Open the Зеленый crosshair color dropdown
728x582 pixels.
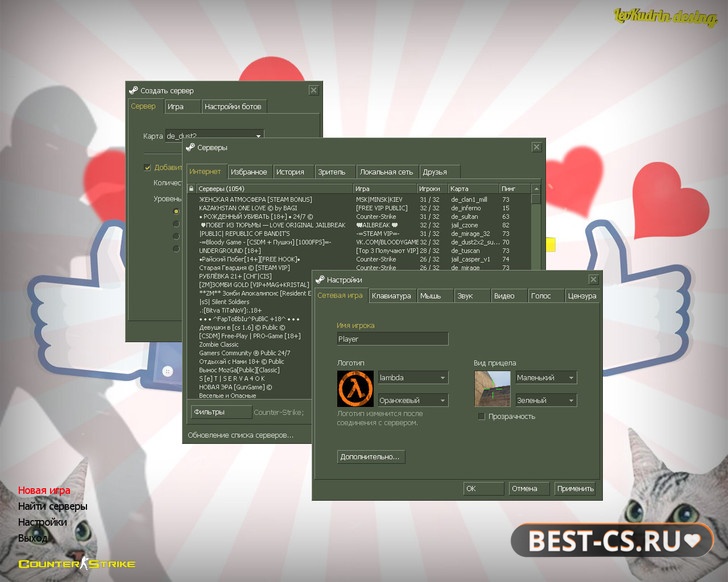pyautogui.click(x=546, y=400)
